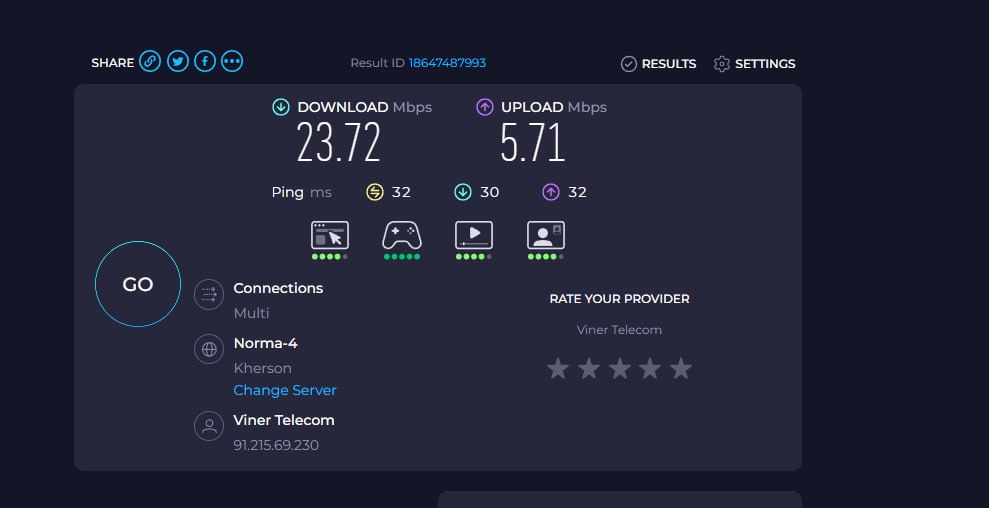Copy the share link icon
This screenshot has width=989, height=508.
(150, 61)
